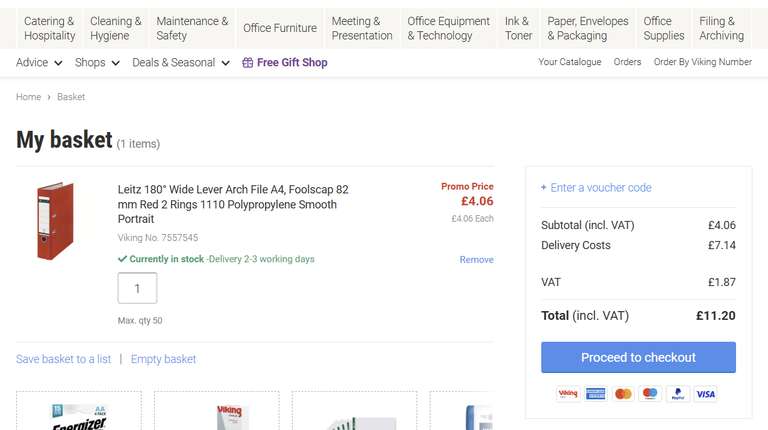
Task: Open Maintenance & Safety category
Action: pyautogui.click(x=192, y=28)
